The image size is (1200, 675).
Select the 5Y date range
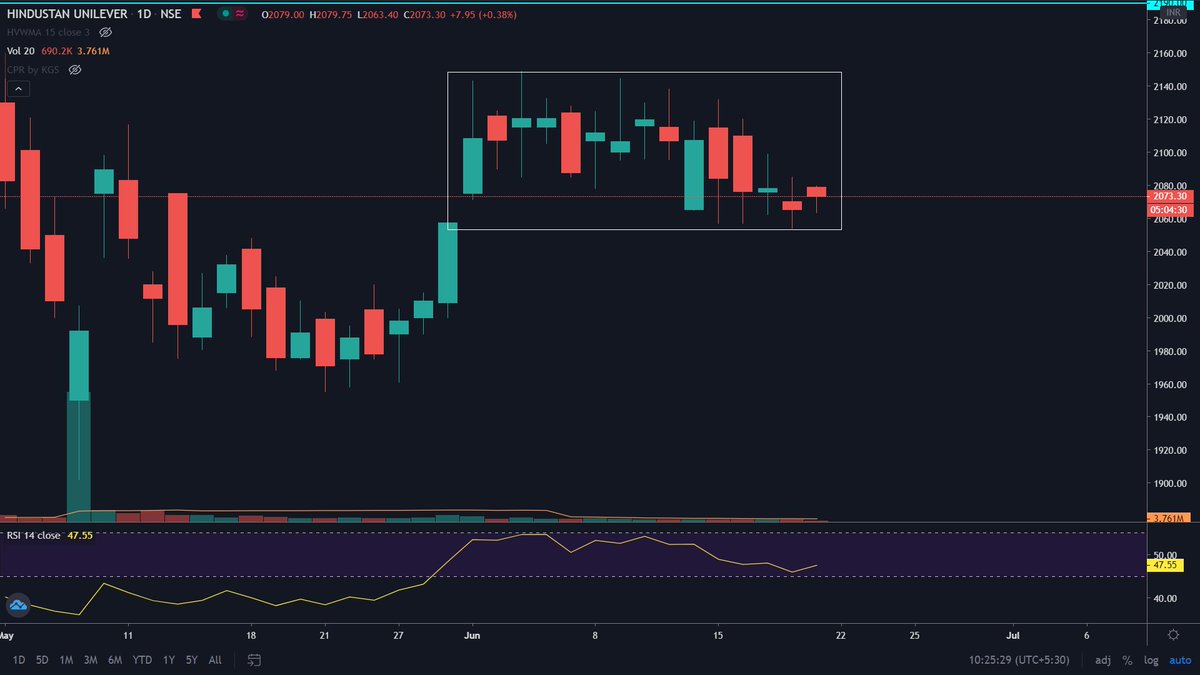[190, 660]
